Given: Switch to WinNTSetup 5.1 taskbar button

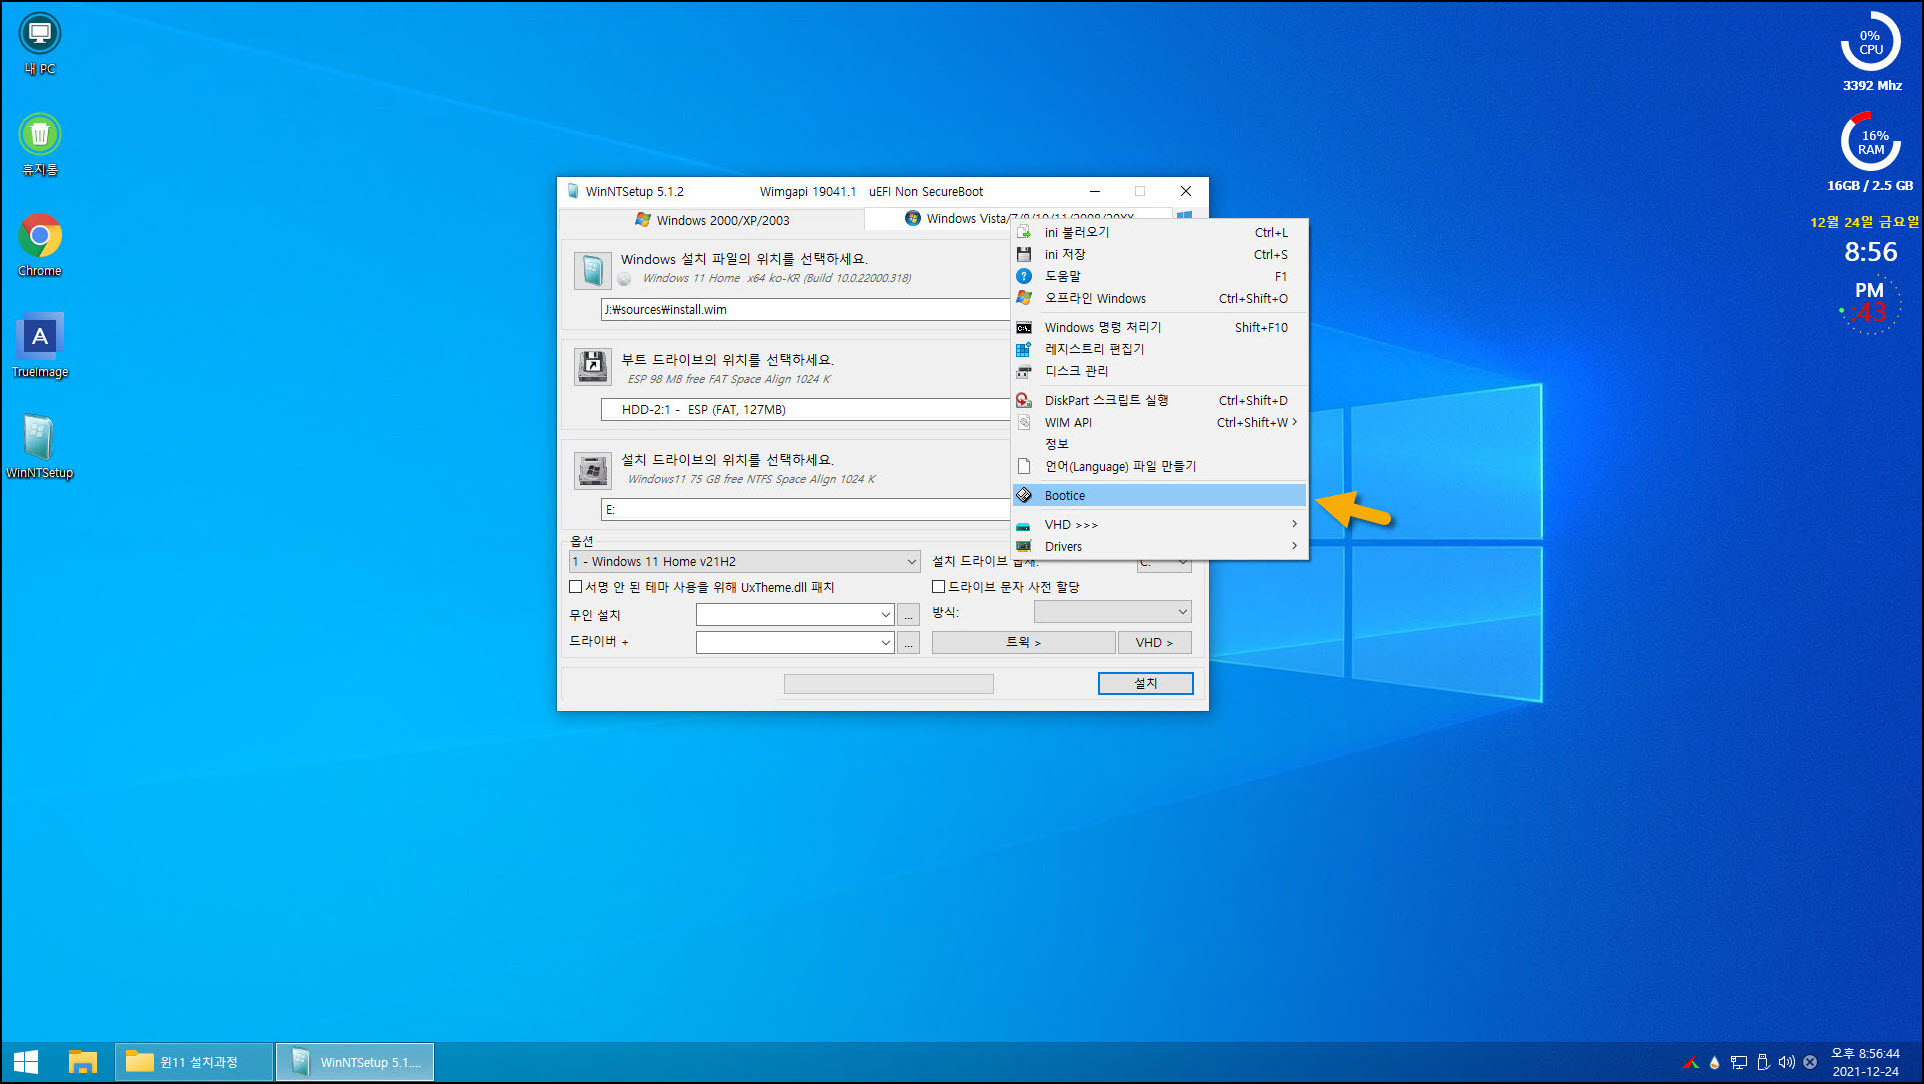Looking at the screenshot, I should click(x=355, y=1062).
